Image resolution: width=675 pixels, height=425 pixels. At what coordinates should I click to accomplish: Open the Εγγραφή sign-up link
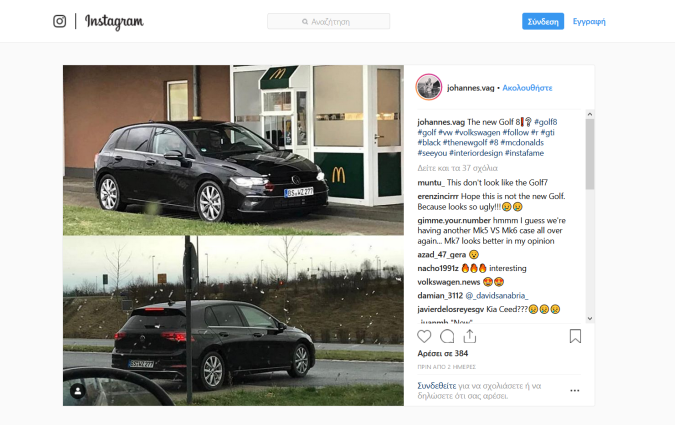pos(589,22)
